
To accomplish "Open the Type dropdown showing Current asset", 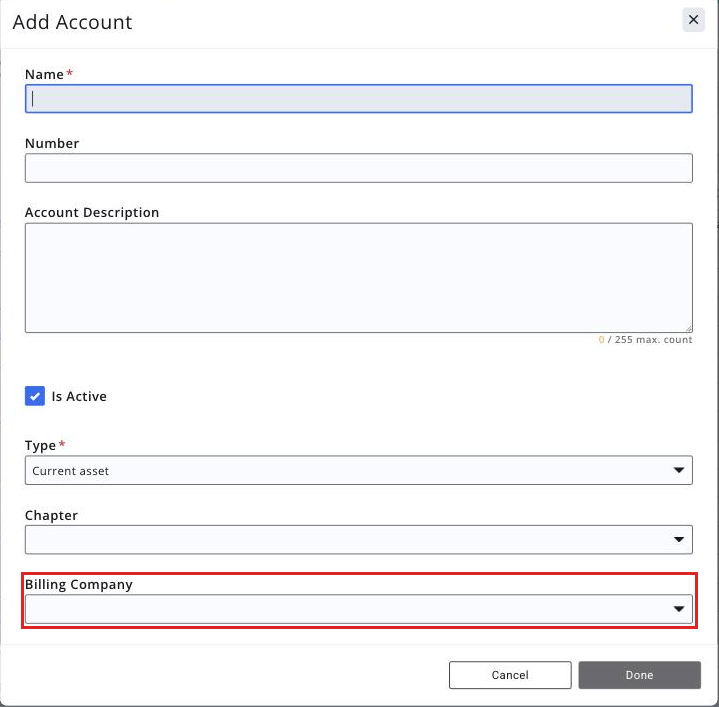I will (x=359, y=470).
